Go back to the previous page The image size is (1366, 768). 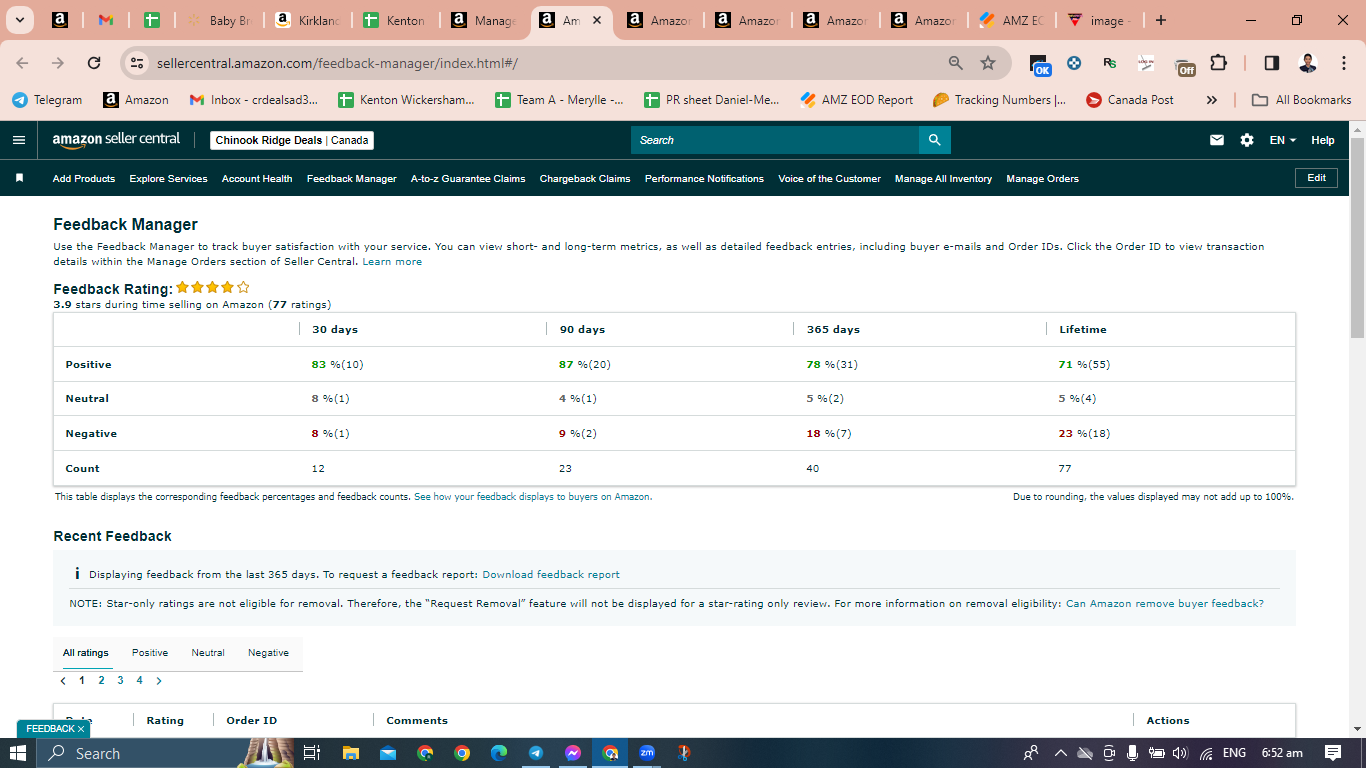(x=23, y=63)
